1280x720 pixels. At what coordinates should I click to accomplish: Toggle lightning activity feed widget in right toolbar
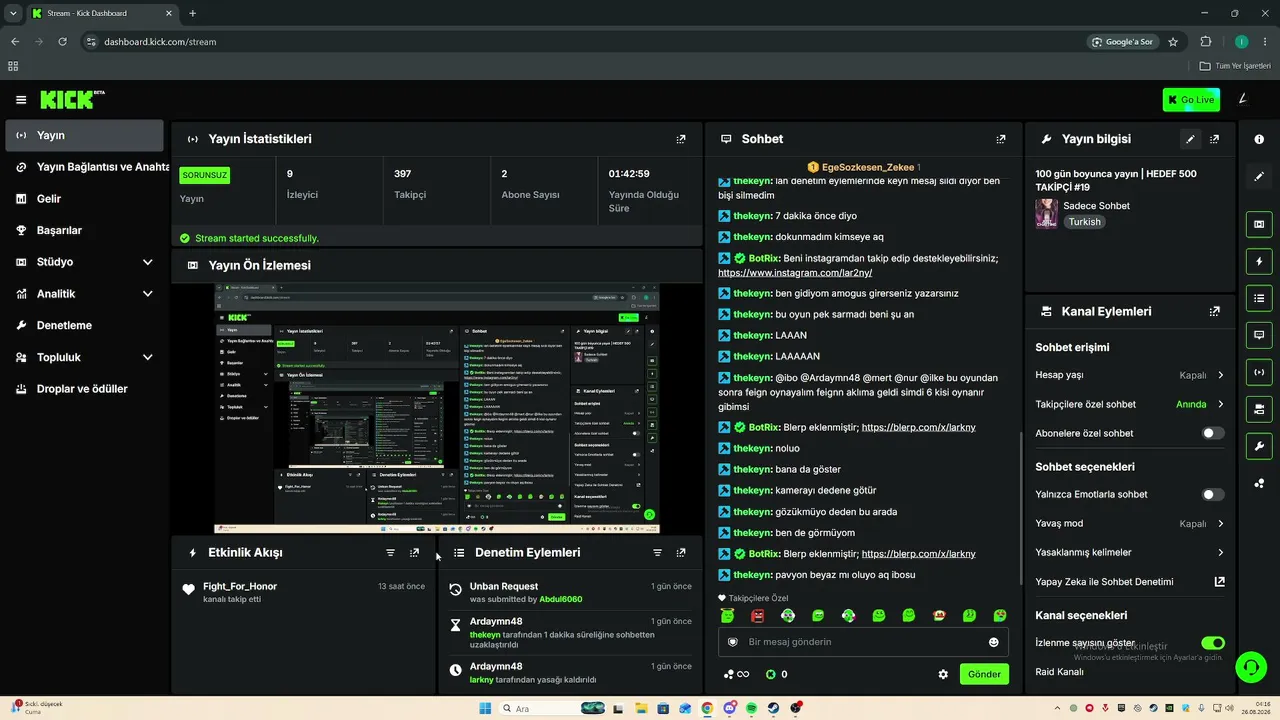coord(1259,261)
